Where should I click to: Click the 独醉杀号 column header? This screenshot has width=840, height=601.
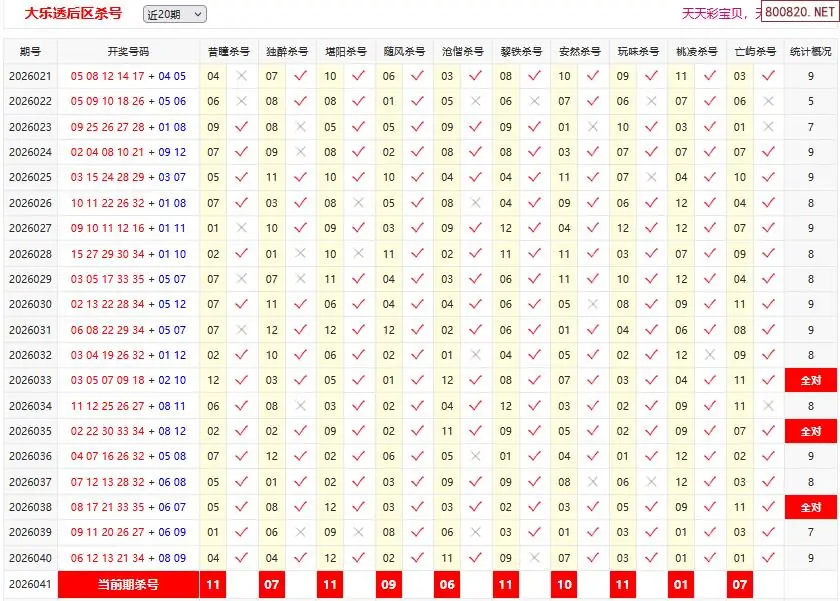point(286,51)
